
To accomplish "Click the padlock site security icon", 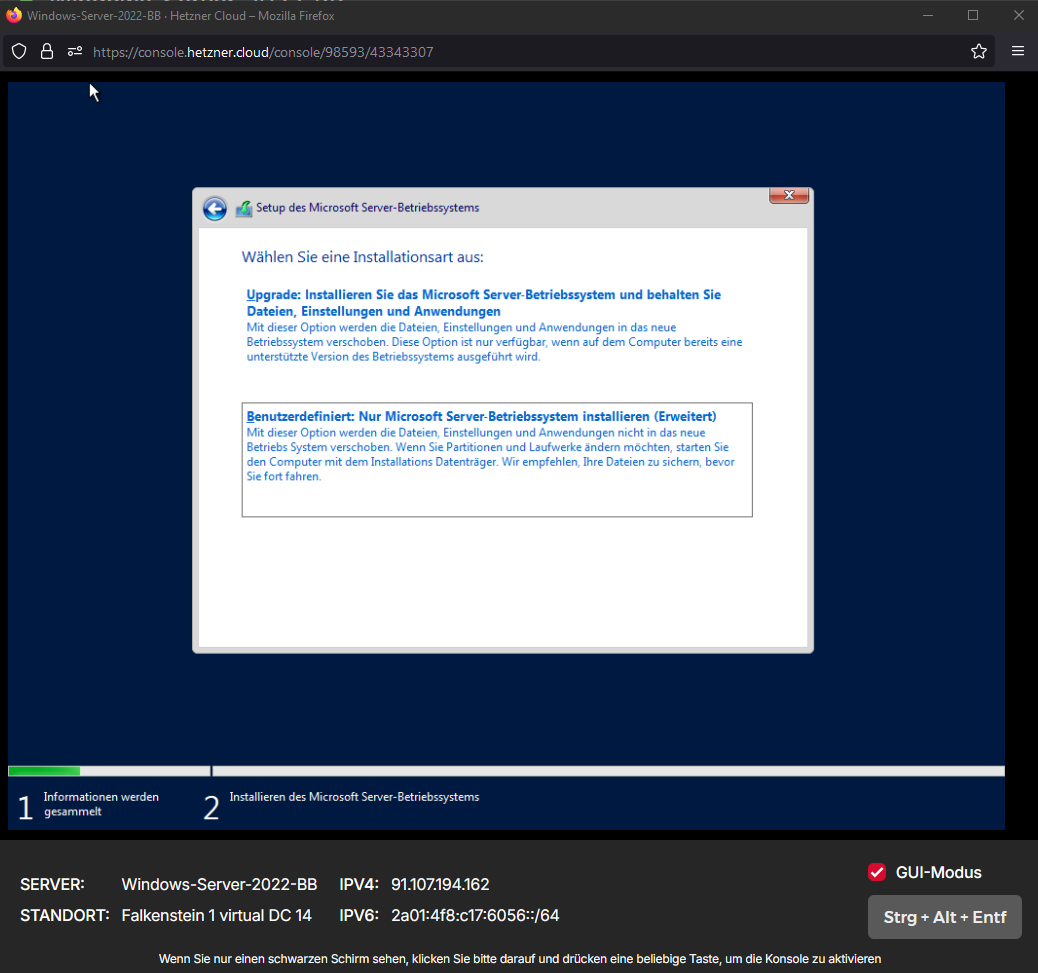I will click(46, 51).
